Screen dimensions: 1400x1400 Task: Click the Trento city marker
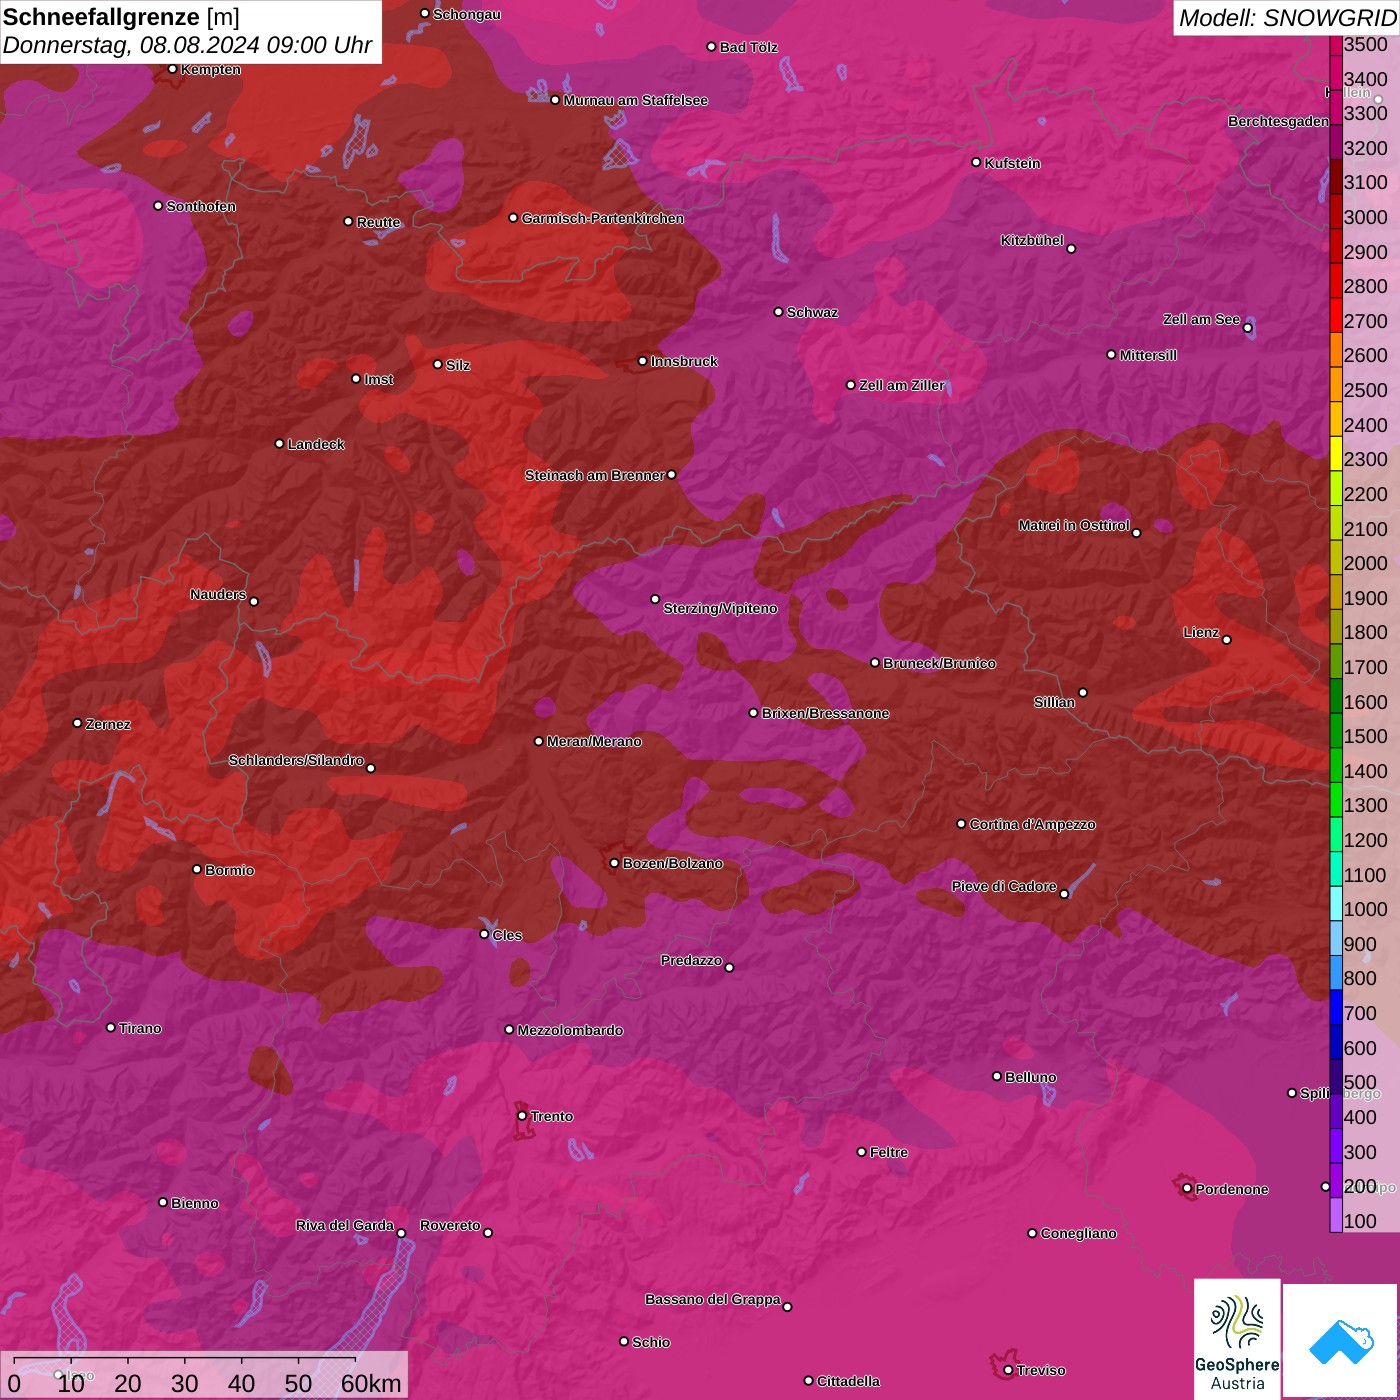(x=522, y=1116)
